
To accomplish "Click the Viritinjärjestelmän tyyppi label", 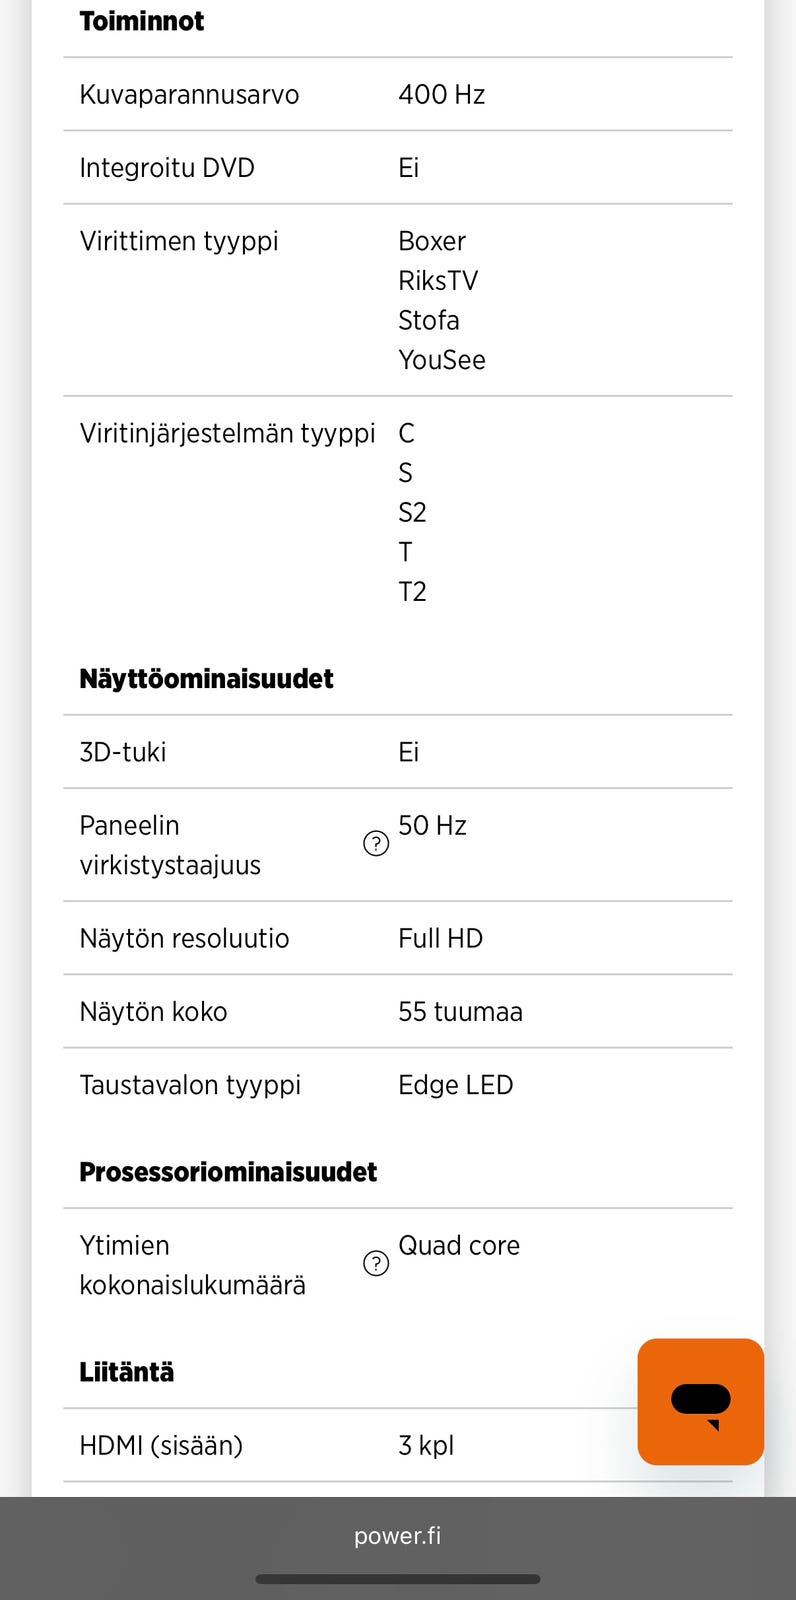I will pyautogui.click(x=227, y=434).
